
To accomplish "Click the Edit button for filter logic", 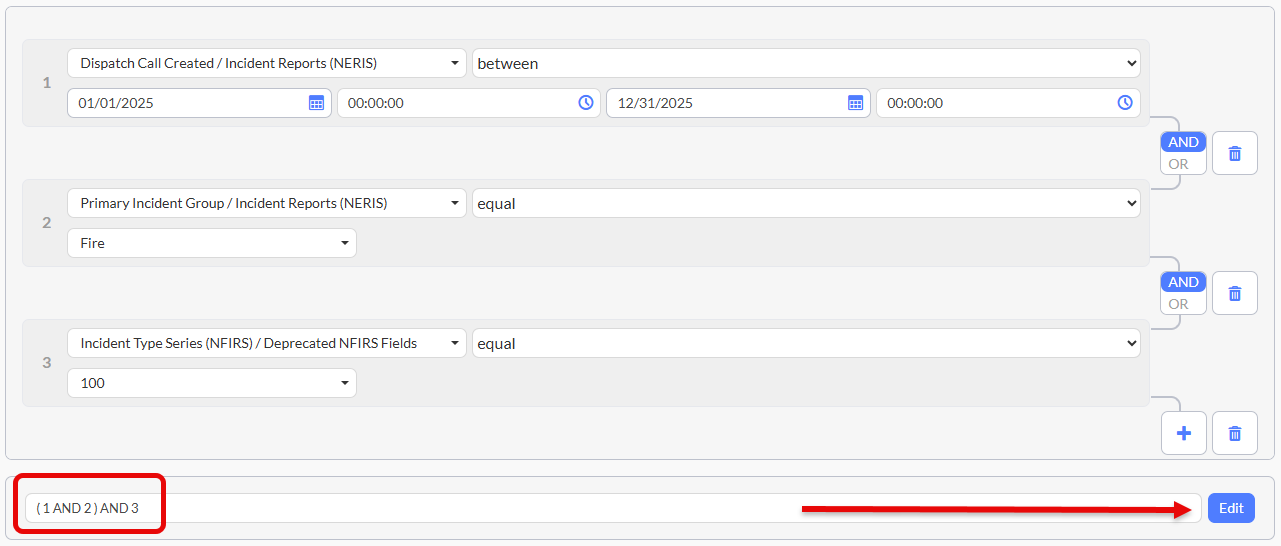I will click(x=1231, y=508).
